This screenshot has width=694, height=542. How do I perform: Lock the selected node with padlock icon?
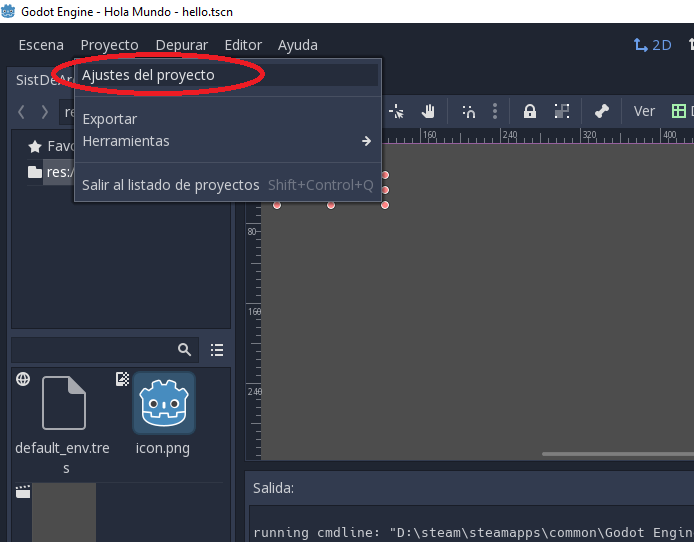pos(530,111)
